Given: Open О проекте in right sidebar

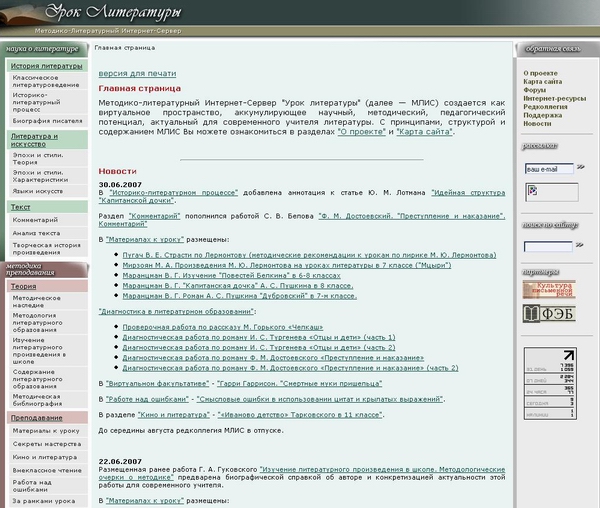Looking at the screenshot, I should (x=540, y=73).
